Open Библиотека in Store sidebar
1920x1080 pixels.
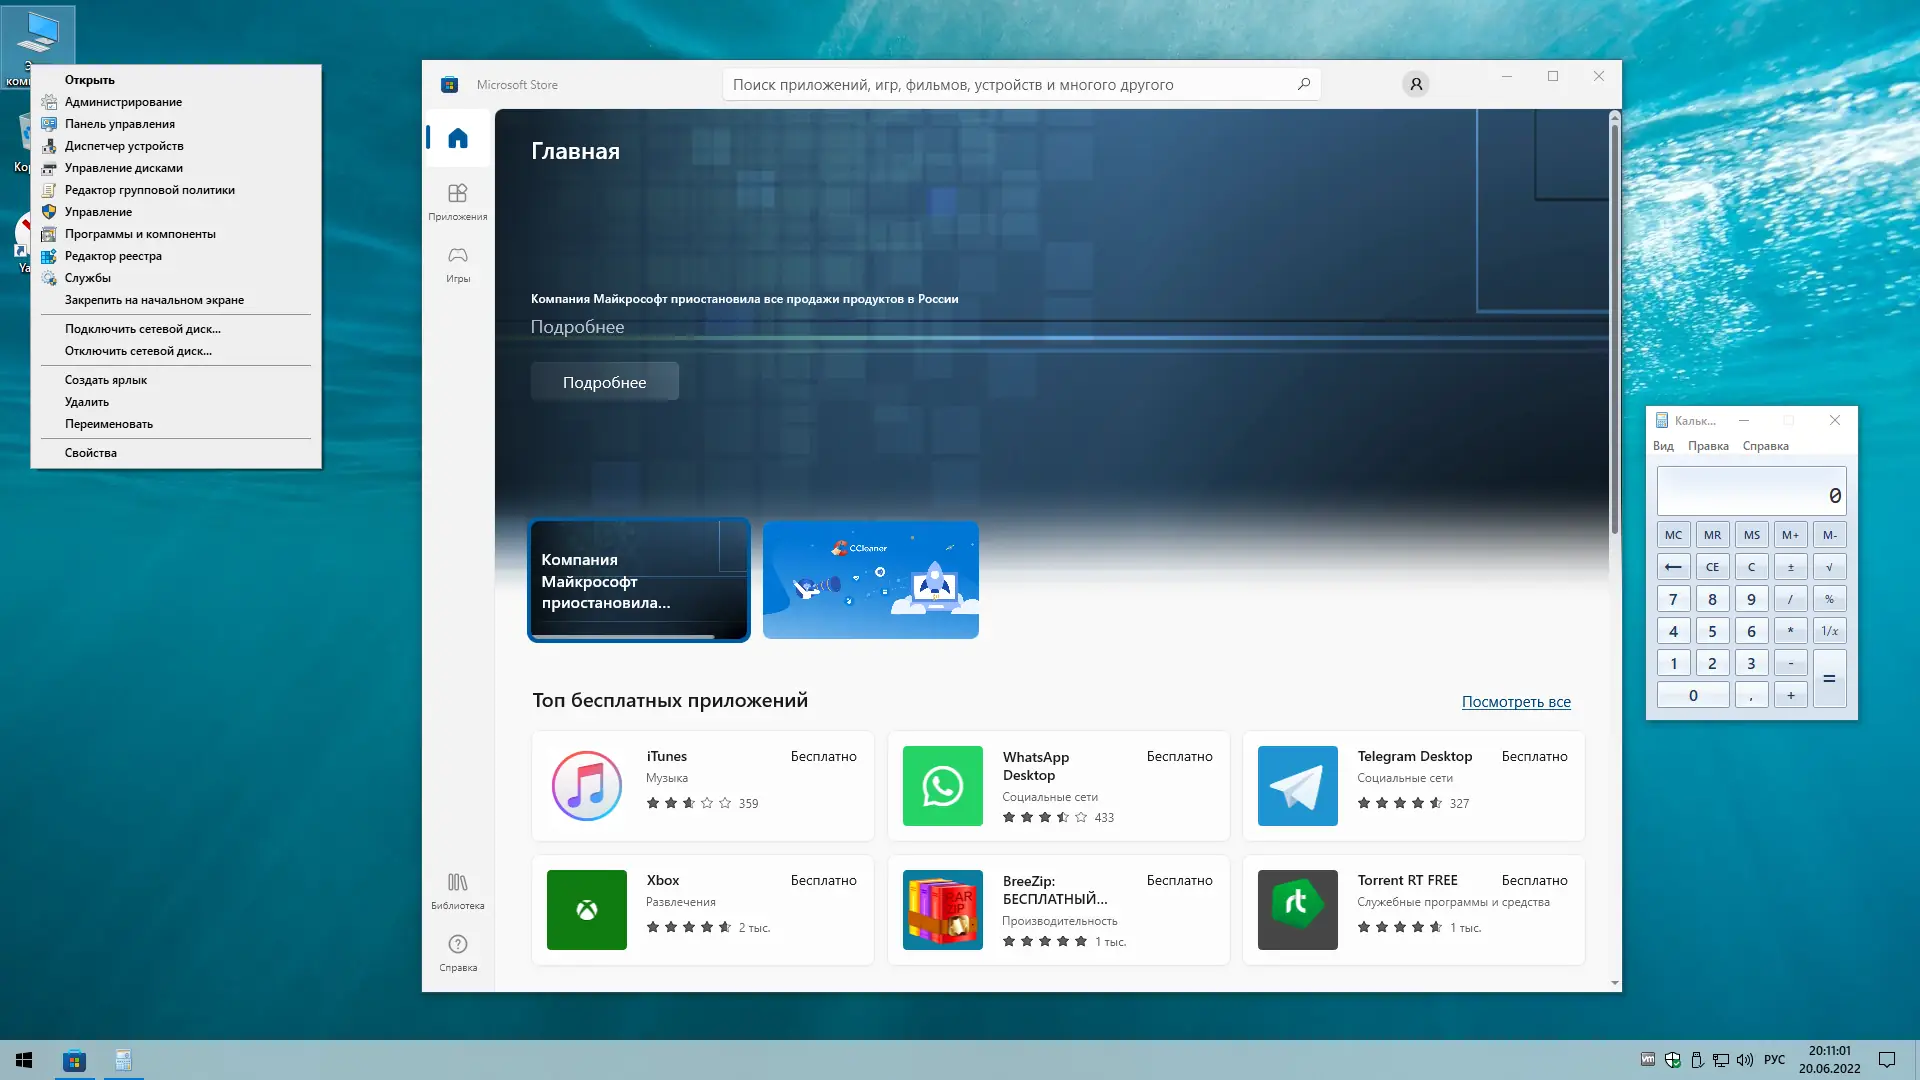click(x=458, y=890)
